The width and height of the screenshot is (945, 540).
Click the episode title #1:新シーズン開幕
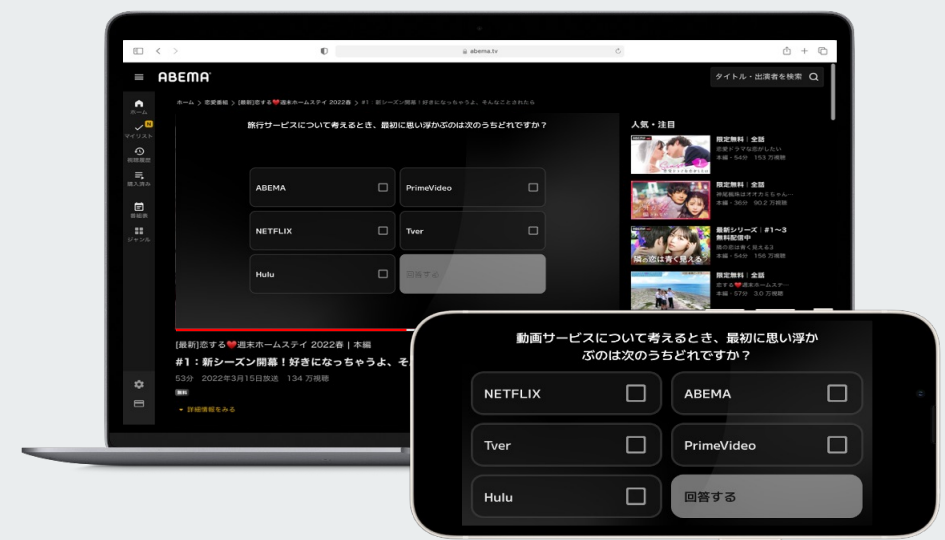point(293,362)
